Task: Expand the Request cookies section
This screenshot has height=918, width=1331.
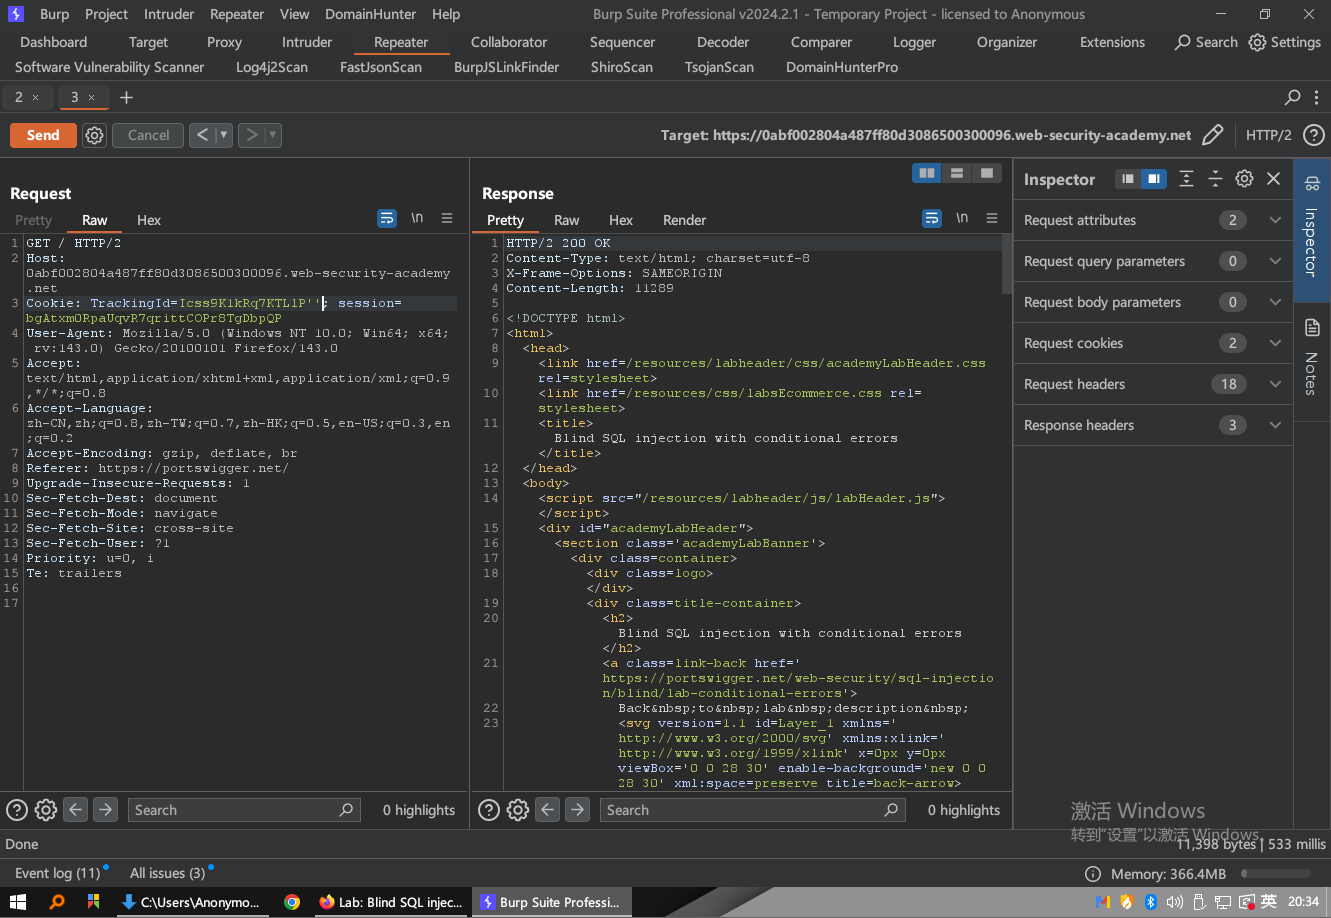Action: tap(1274, 343)
